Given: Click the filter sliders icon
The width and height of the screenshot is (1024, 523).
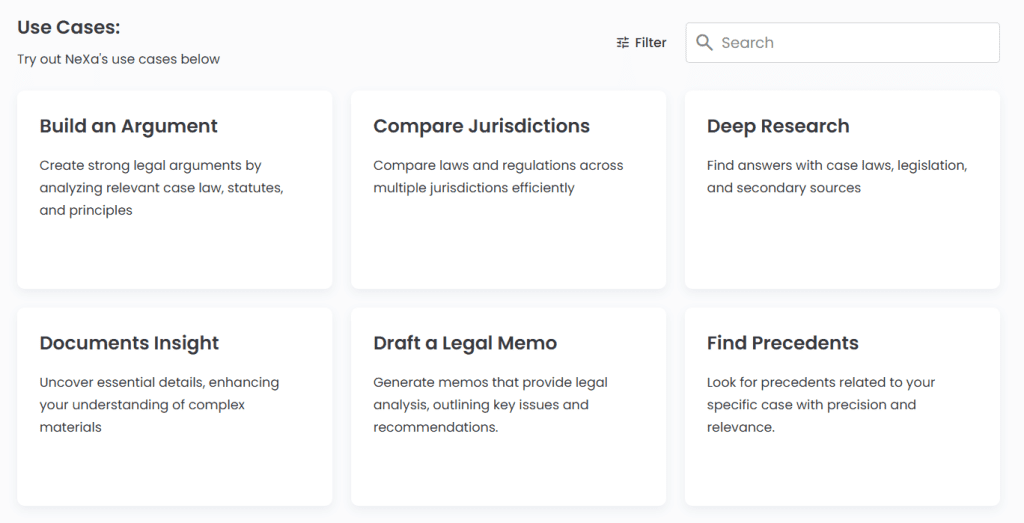Looking at the screenshot, I should pyautogui.click(x=622, y=42).
